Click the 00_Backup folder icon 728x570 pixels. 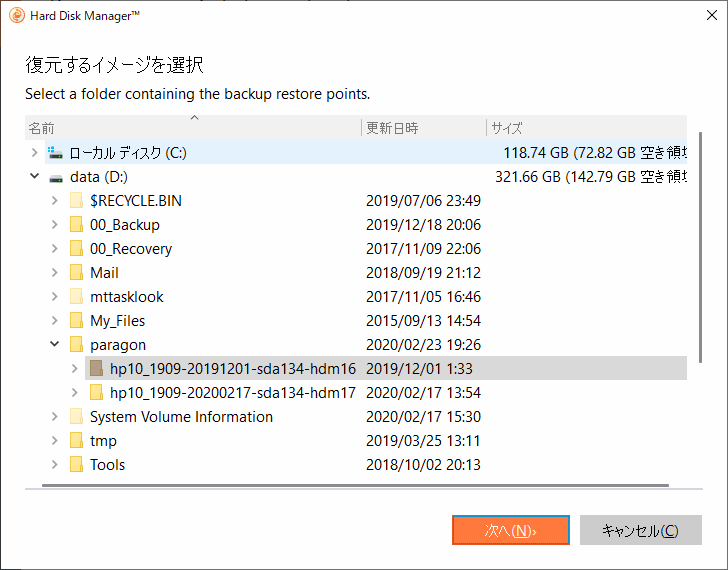tap(76, 225)
